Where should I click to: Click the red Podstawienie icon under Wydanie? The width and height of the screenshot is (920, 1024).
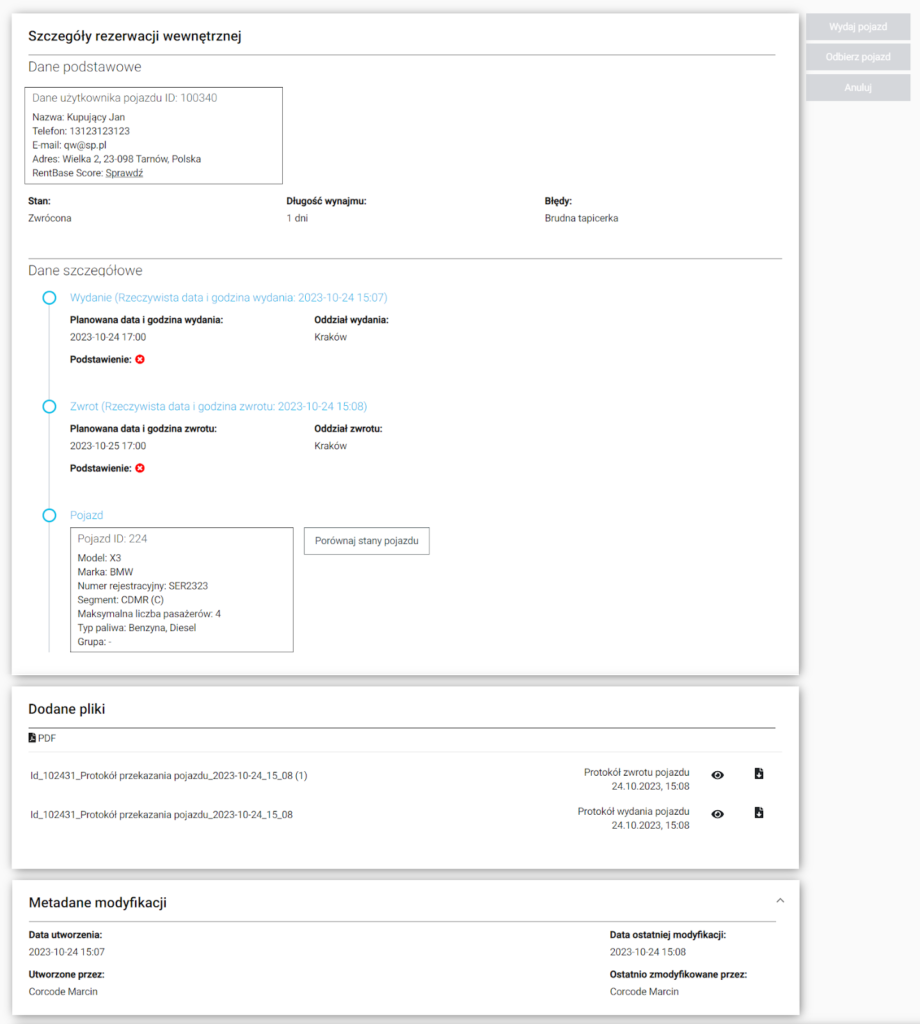point(140,359)
